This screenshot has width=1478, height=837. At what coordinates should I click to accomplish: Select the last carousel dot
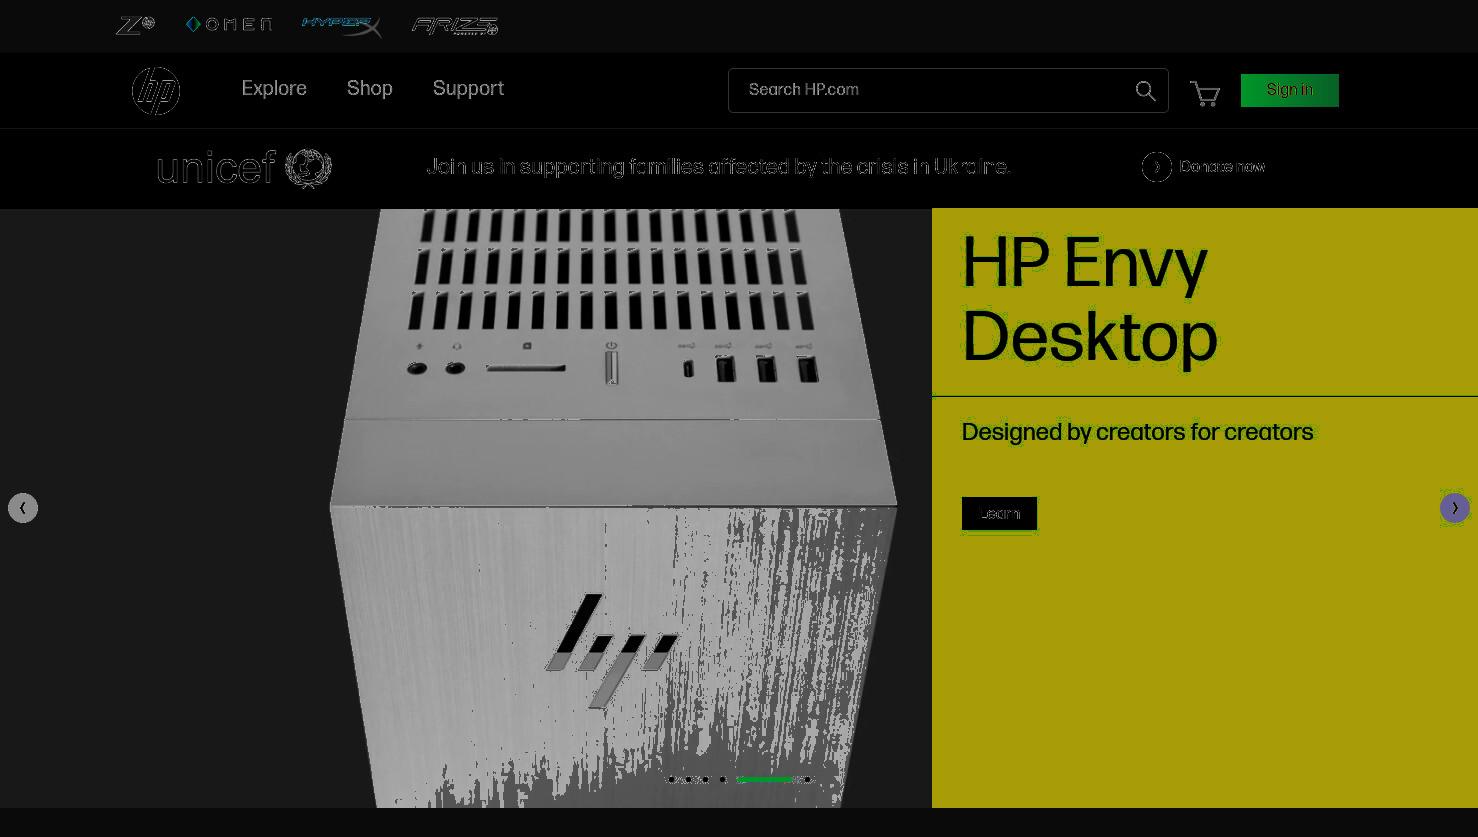(x=807, y=780)
